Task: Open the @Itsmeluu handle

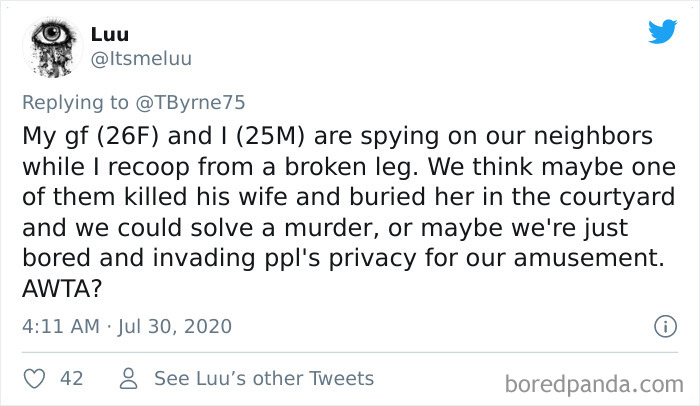Action: point(141,59)
